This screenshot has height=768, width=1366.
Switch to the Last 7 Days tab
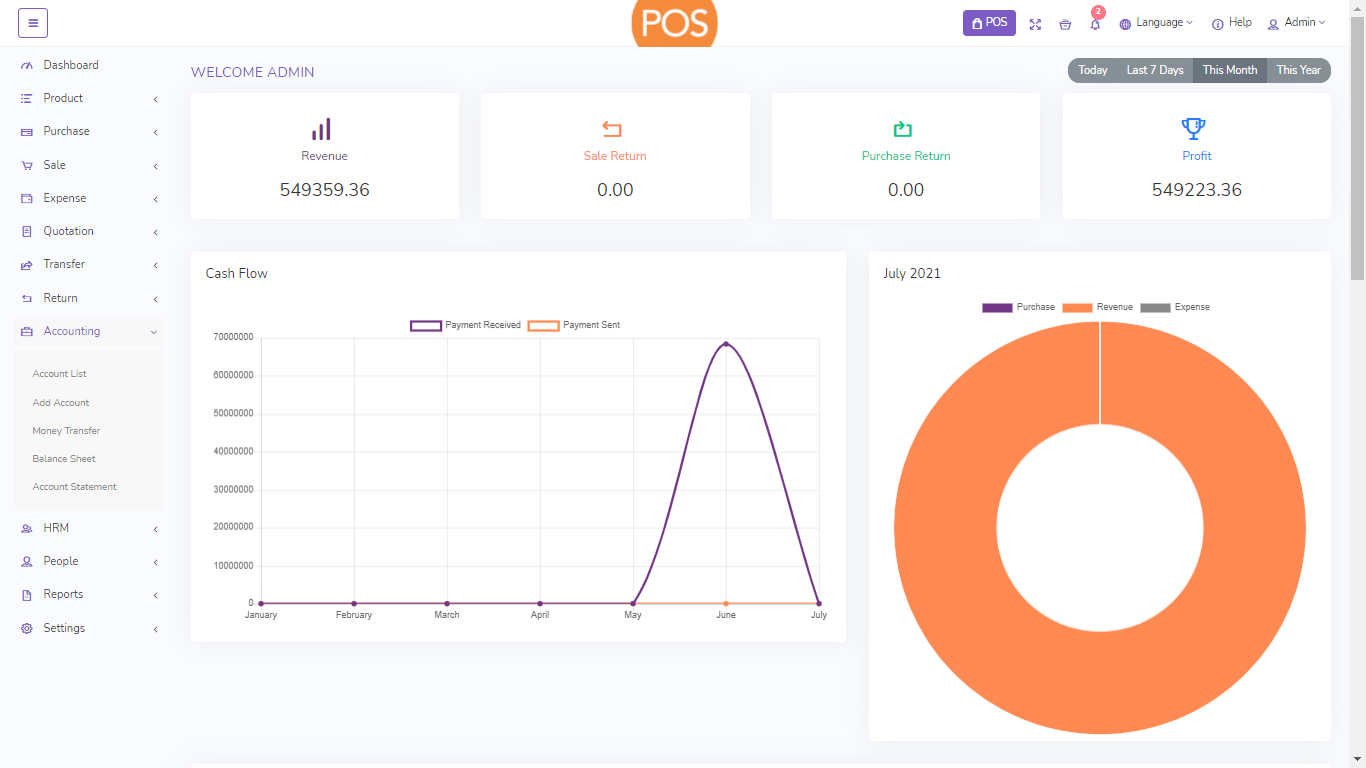[1154, 70]
